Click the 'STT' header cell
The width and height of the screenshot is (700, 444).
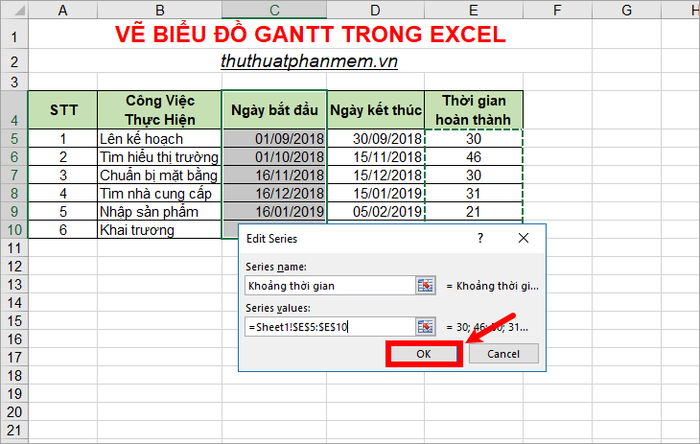click(63, 110)
